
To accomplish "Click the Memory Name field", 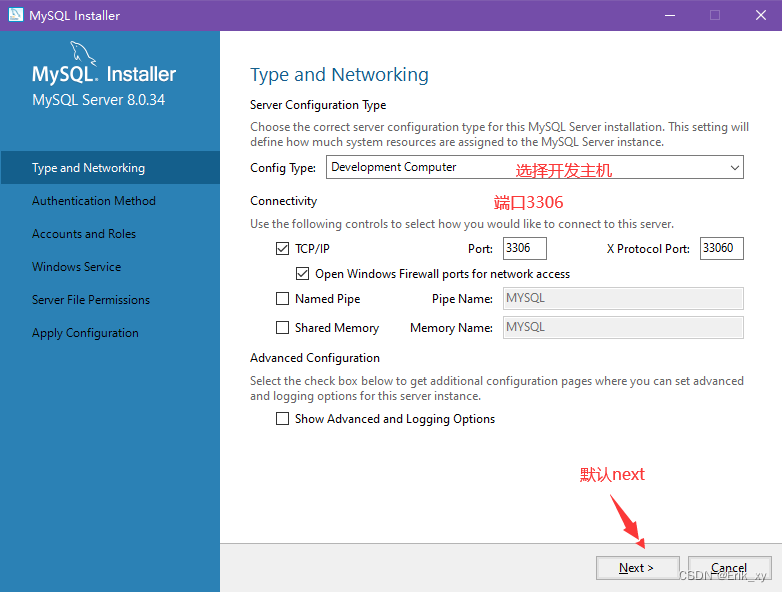I will pos(623,327).
